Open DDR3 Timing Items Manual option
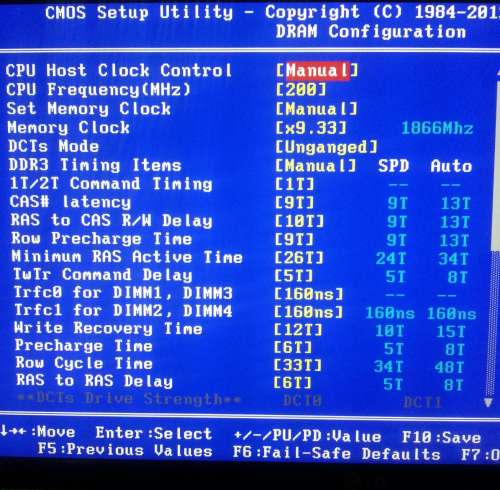This screenshot has width=500, height=490. click(x=315, y=166)
